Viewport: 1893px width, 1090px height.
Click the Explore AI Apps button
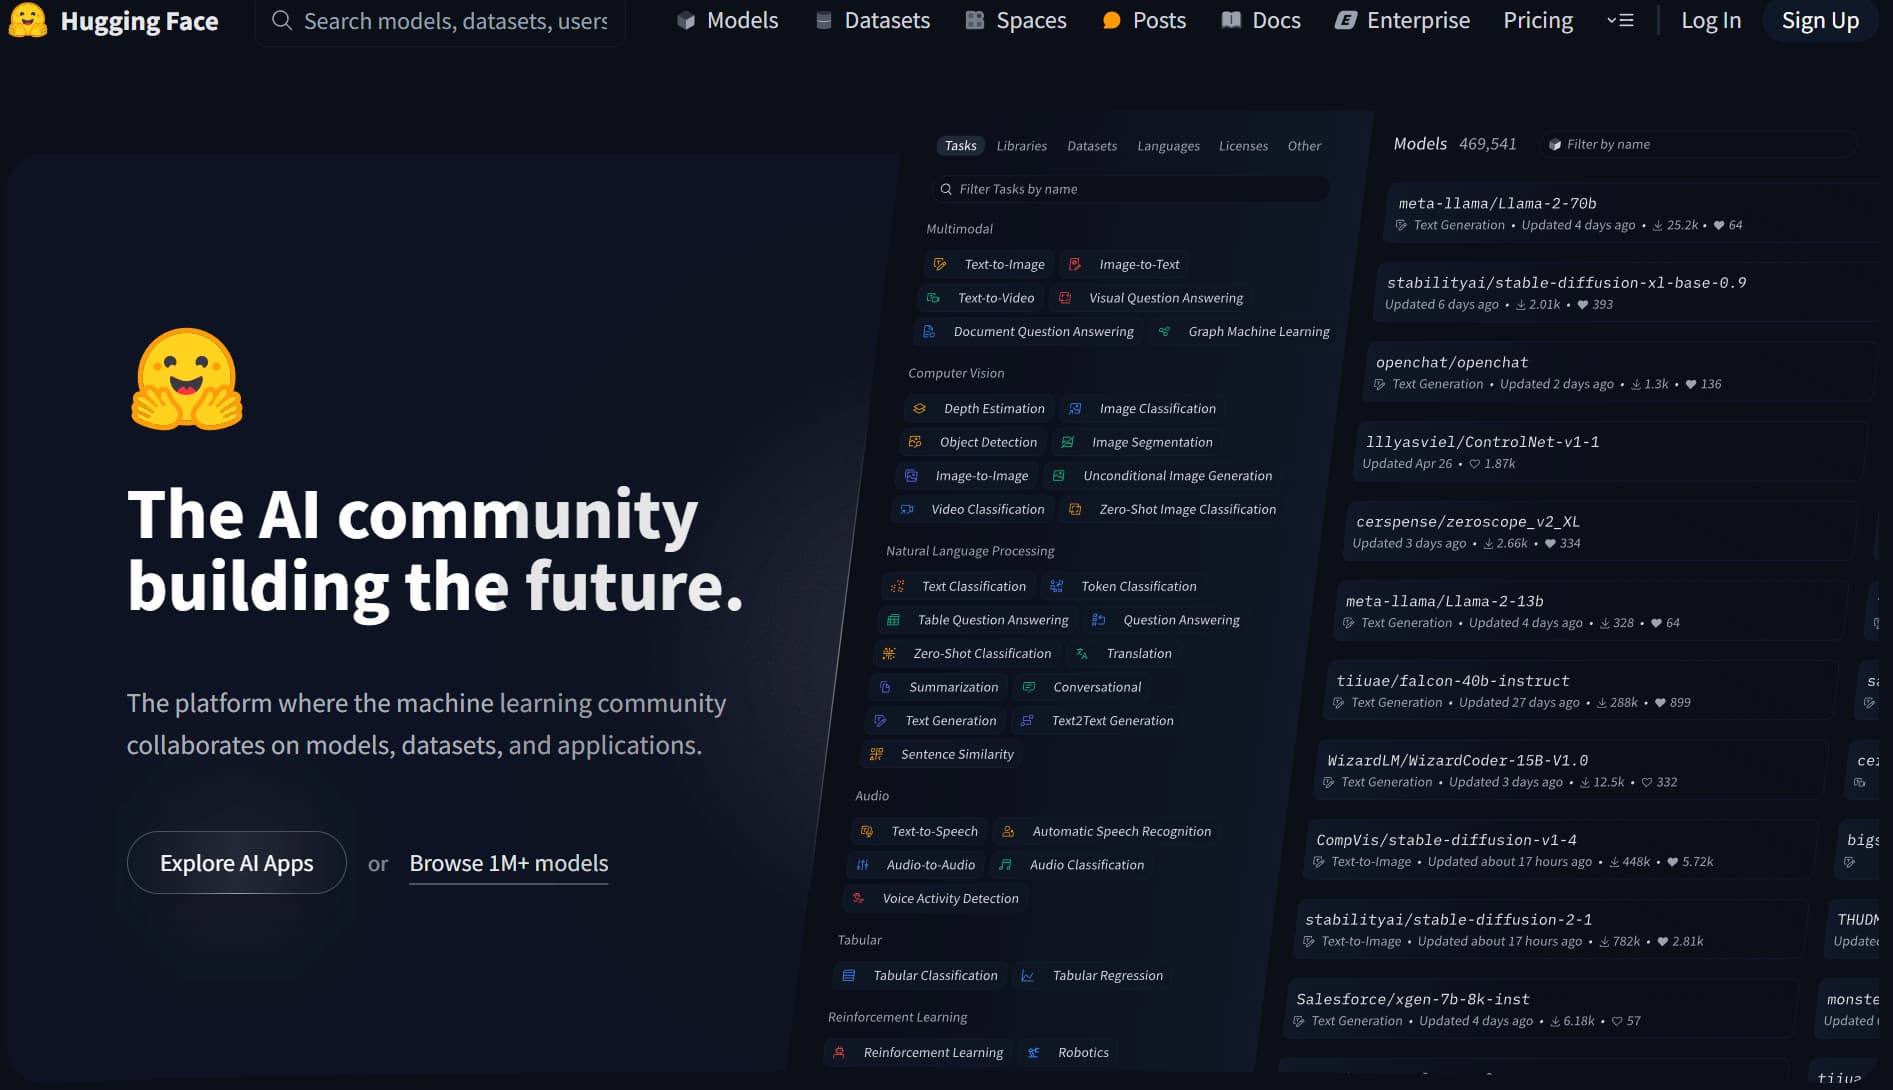tap(237, 862)
